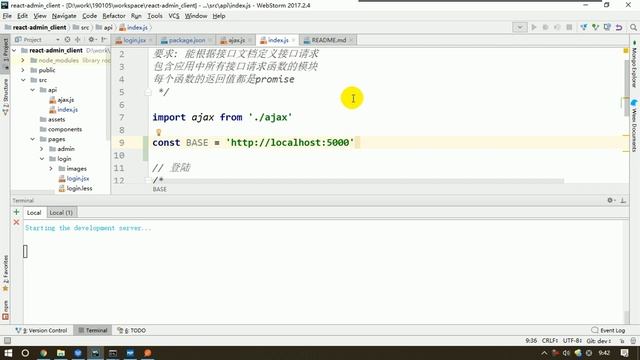Collapse the src folder

pos(23,80)
